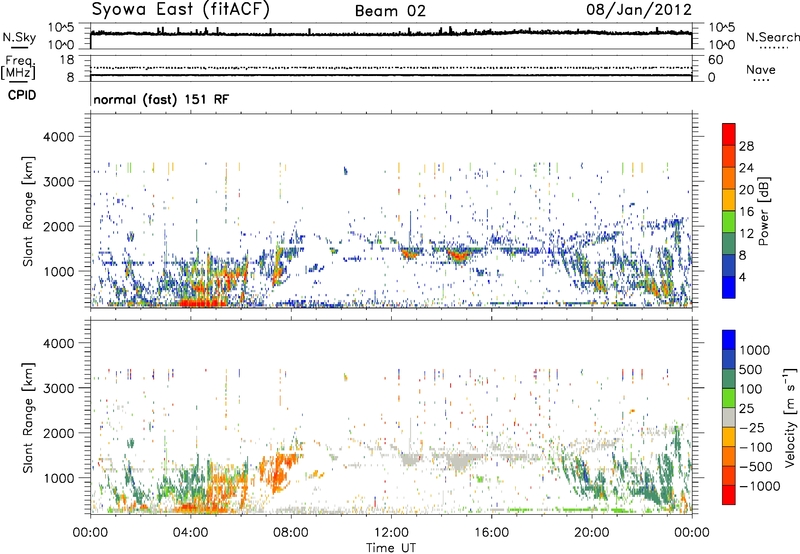
Task: Click the "28" Power colorbar label
Action: click(746, 146)
